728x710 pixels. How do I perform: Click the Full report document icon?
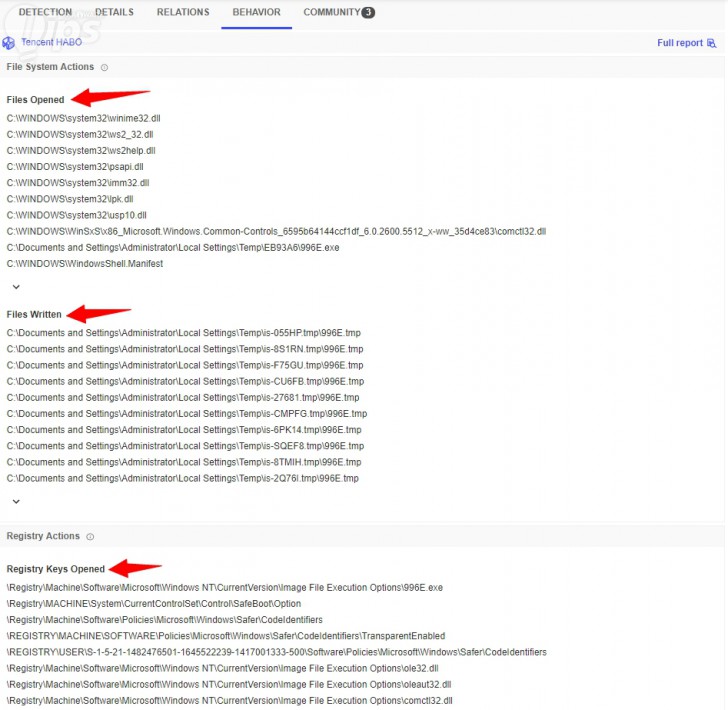pyautogui.click(x=711, y=43)
